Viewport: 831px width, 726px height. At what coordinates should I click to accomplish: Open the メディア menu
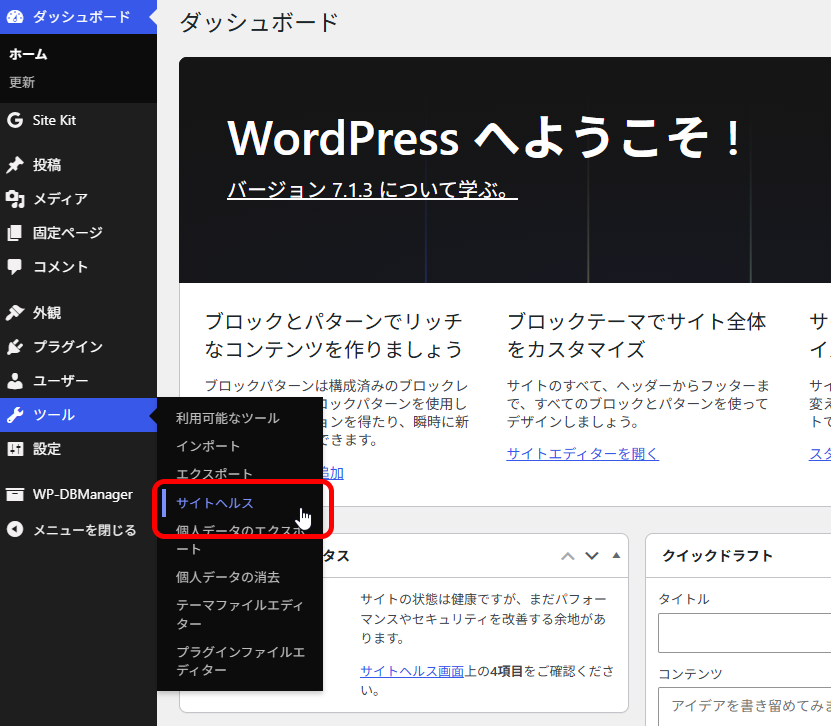(78, 199)
